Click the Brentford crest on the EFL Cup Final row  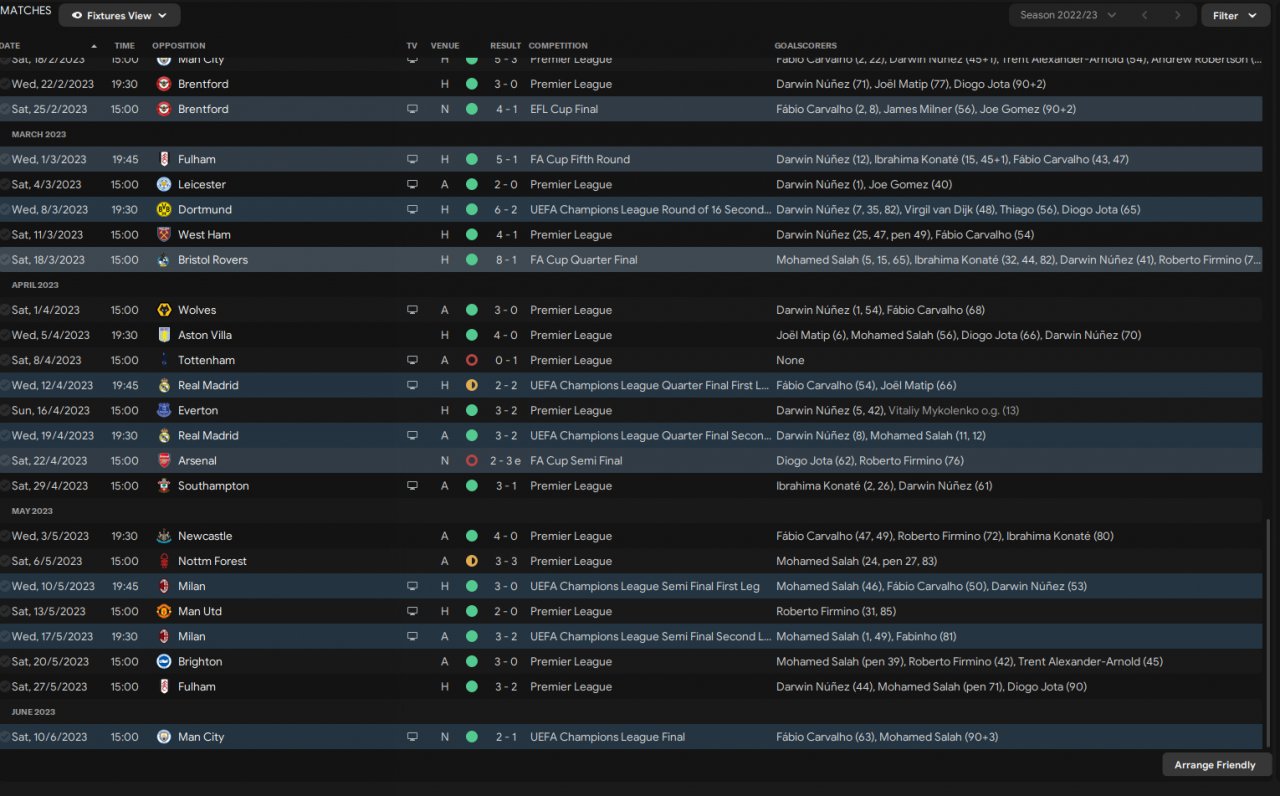tap(164, 109)
